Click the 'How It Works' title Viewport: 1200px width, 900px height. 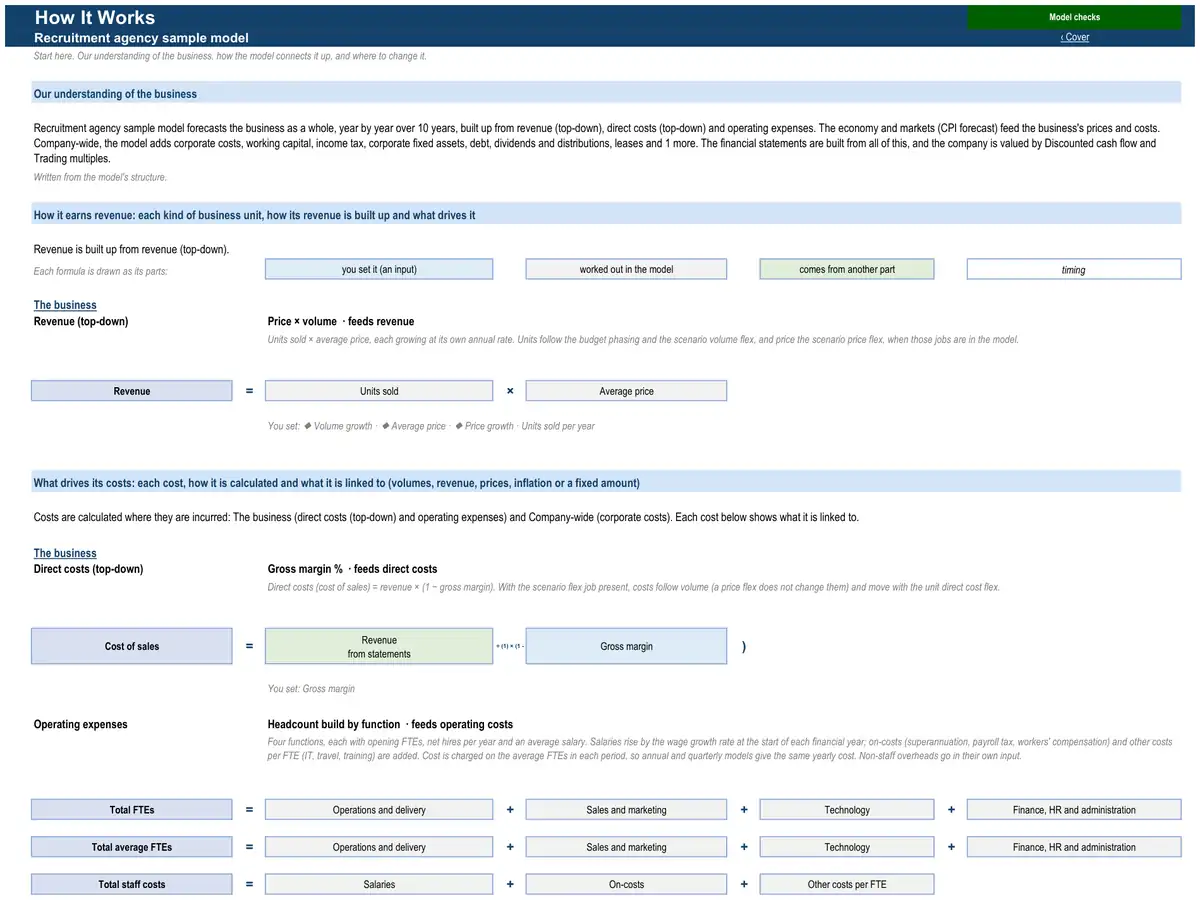pos(95,17)
